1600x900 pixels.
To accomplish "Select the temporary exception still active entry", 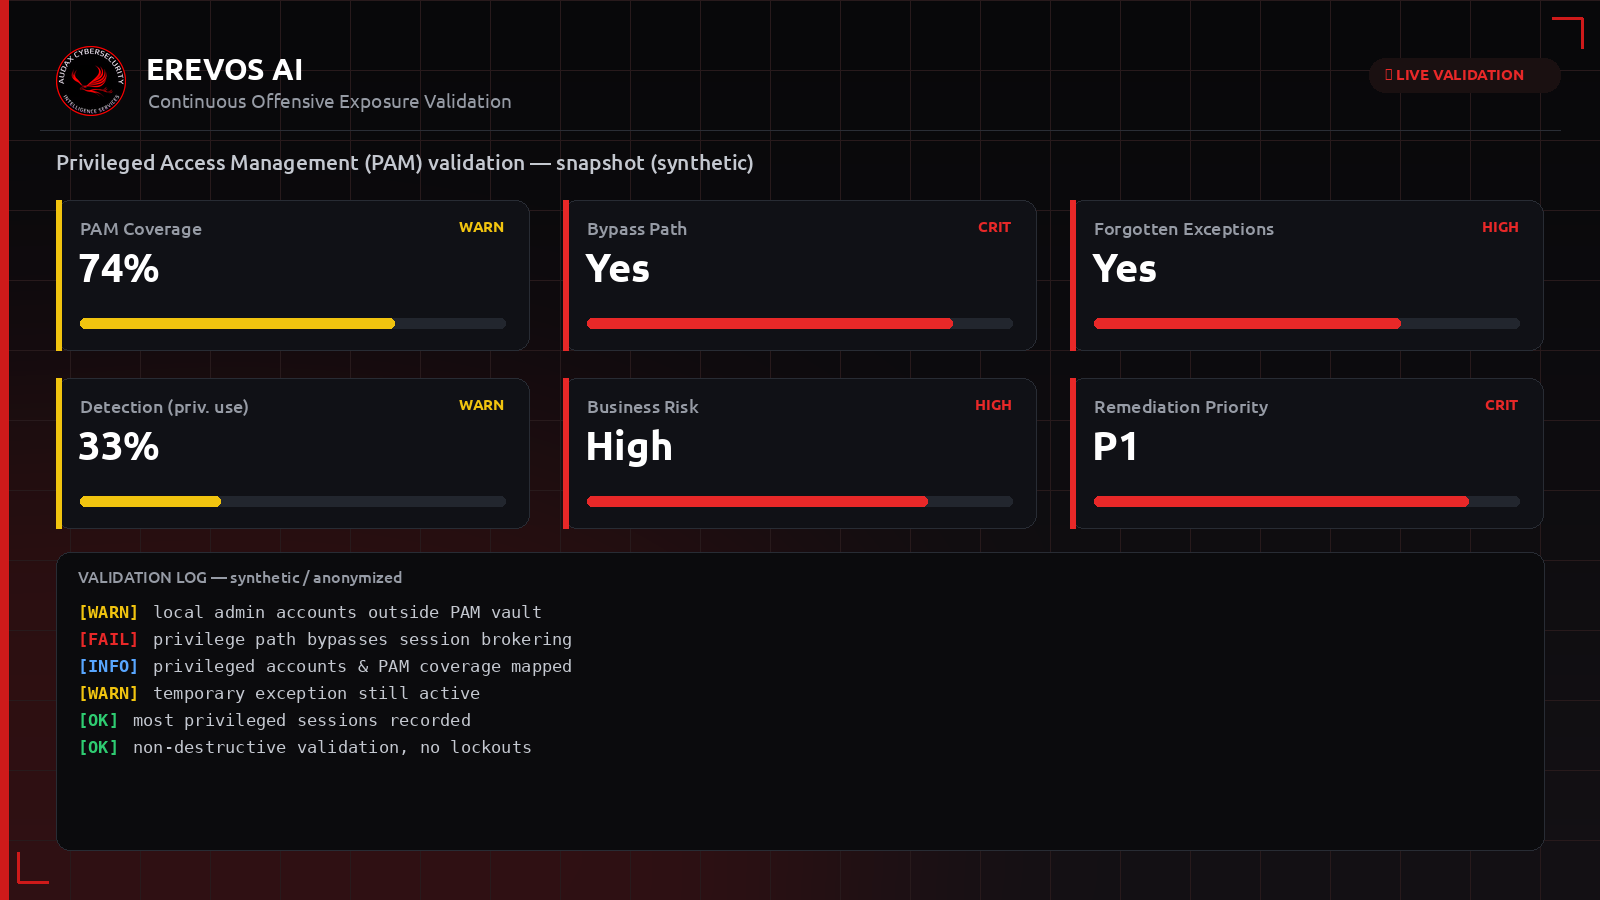I will [x=316, y=693].
